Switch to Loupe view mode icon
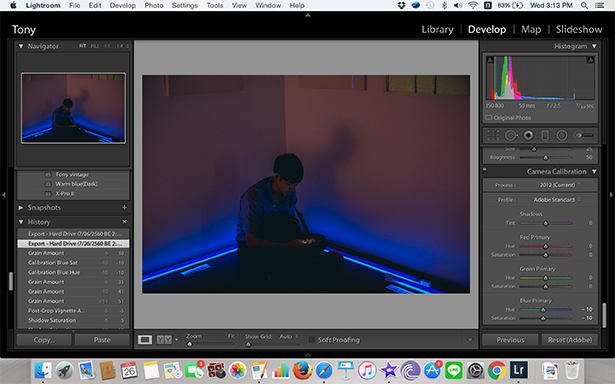 click(x=145, y=340)
